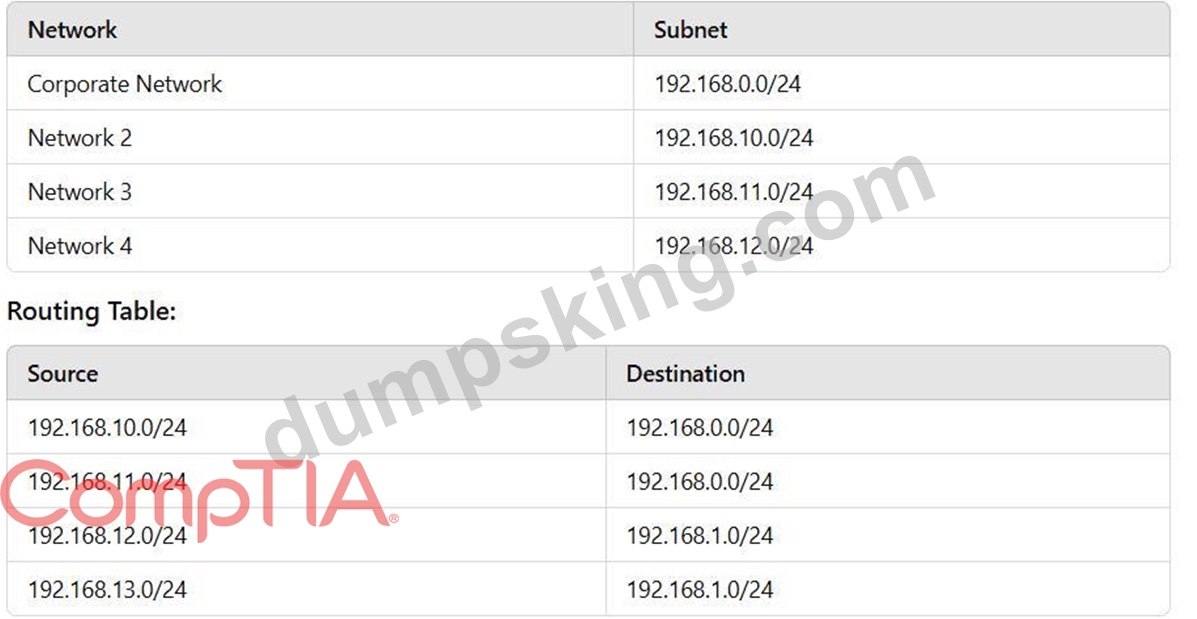Click the first row destination 192.168.0.0/24
Image resolution: width=1197 pixels, height=619 pixels.
tap(699, 427)
